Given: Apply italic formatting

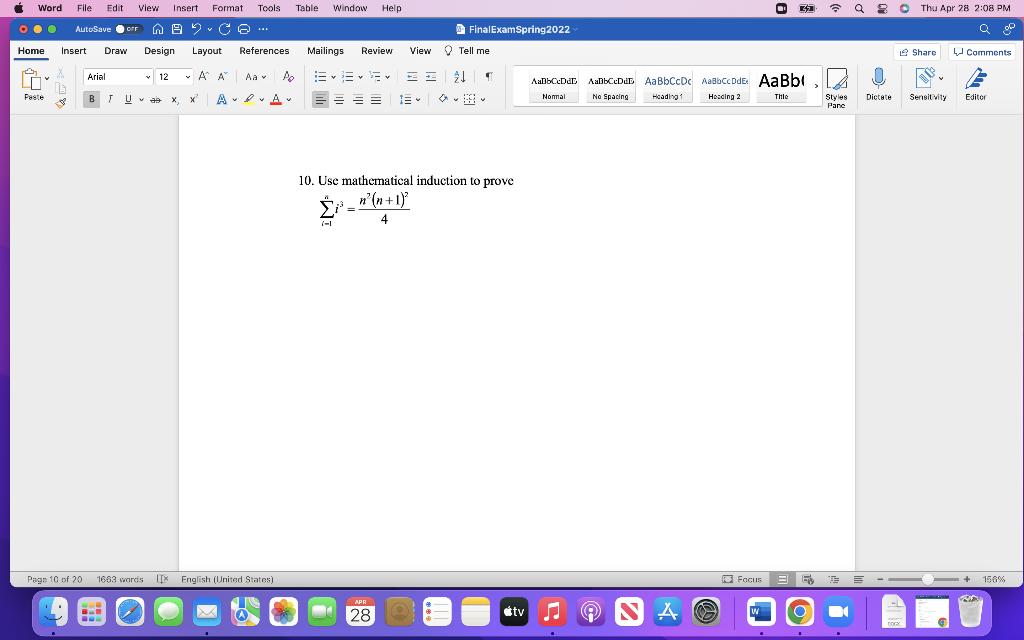Looking at the screenshot, I should [110, 99].
